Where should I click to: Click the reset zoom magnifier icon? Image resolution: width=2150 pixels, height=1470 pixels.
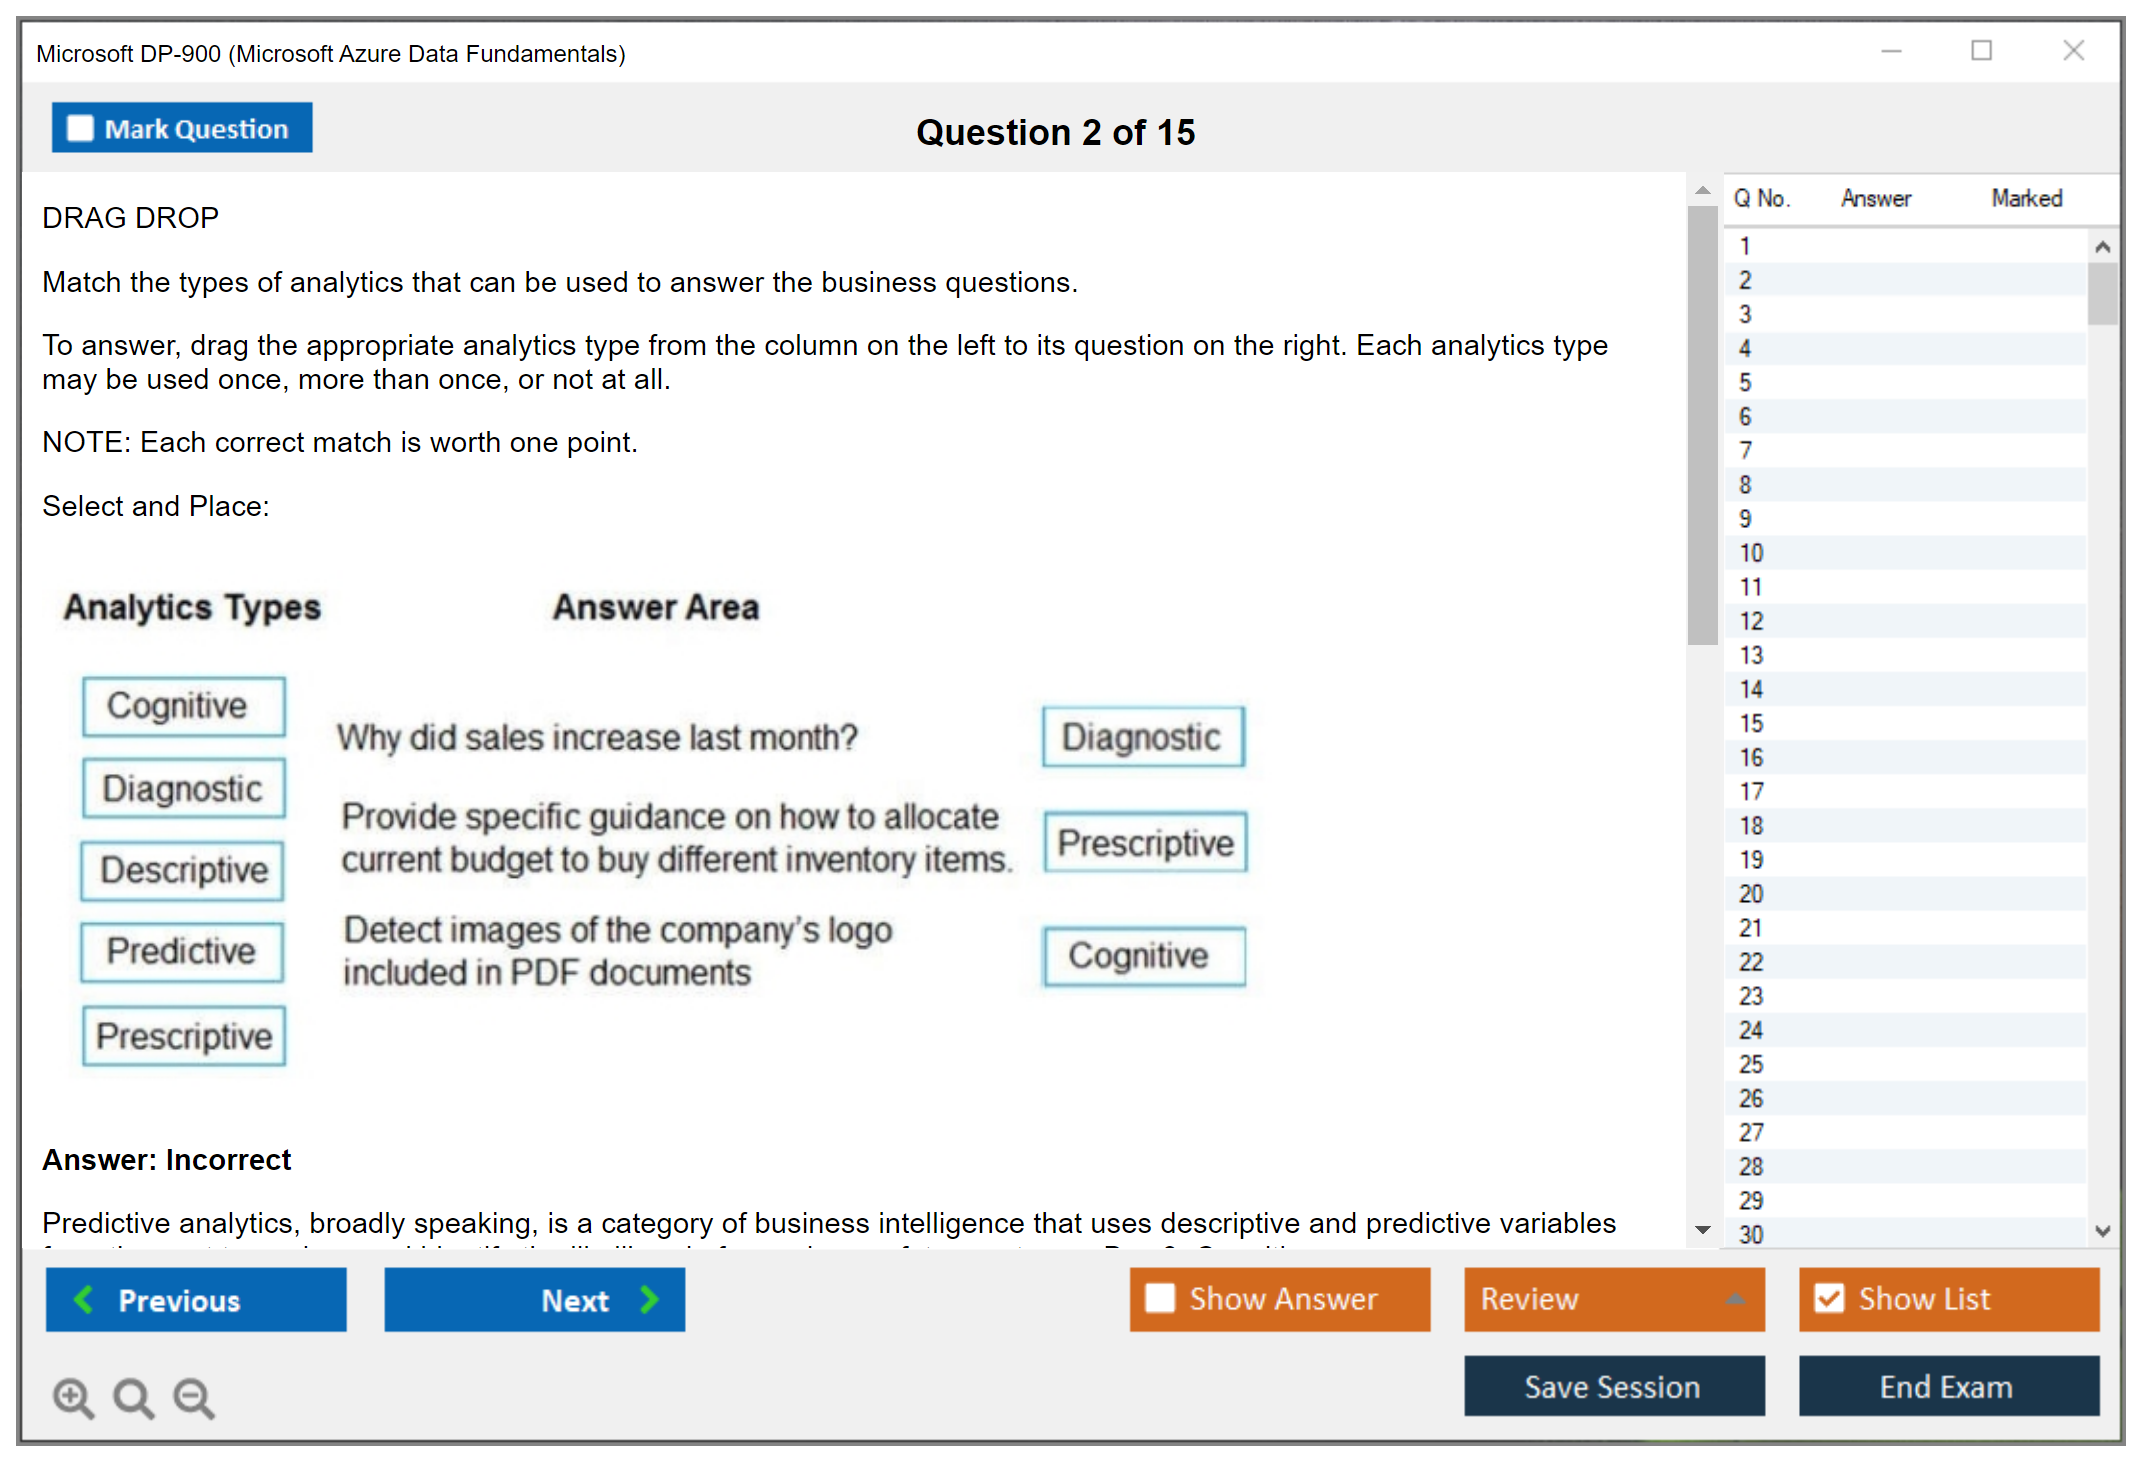133,1397
